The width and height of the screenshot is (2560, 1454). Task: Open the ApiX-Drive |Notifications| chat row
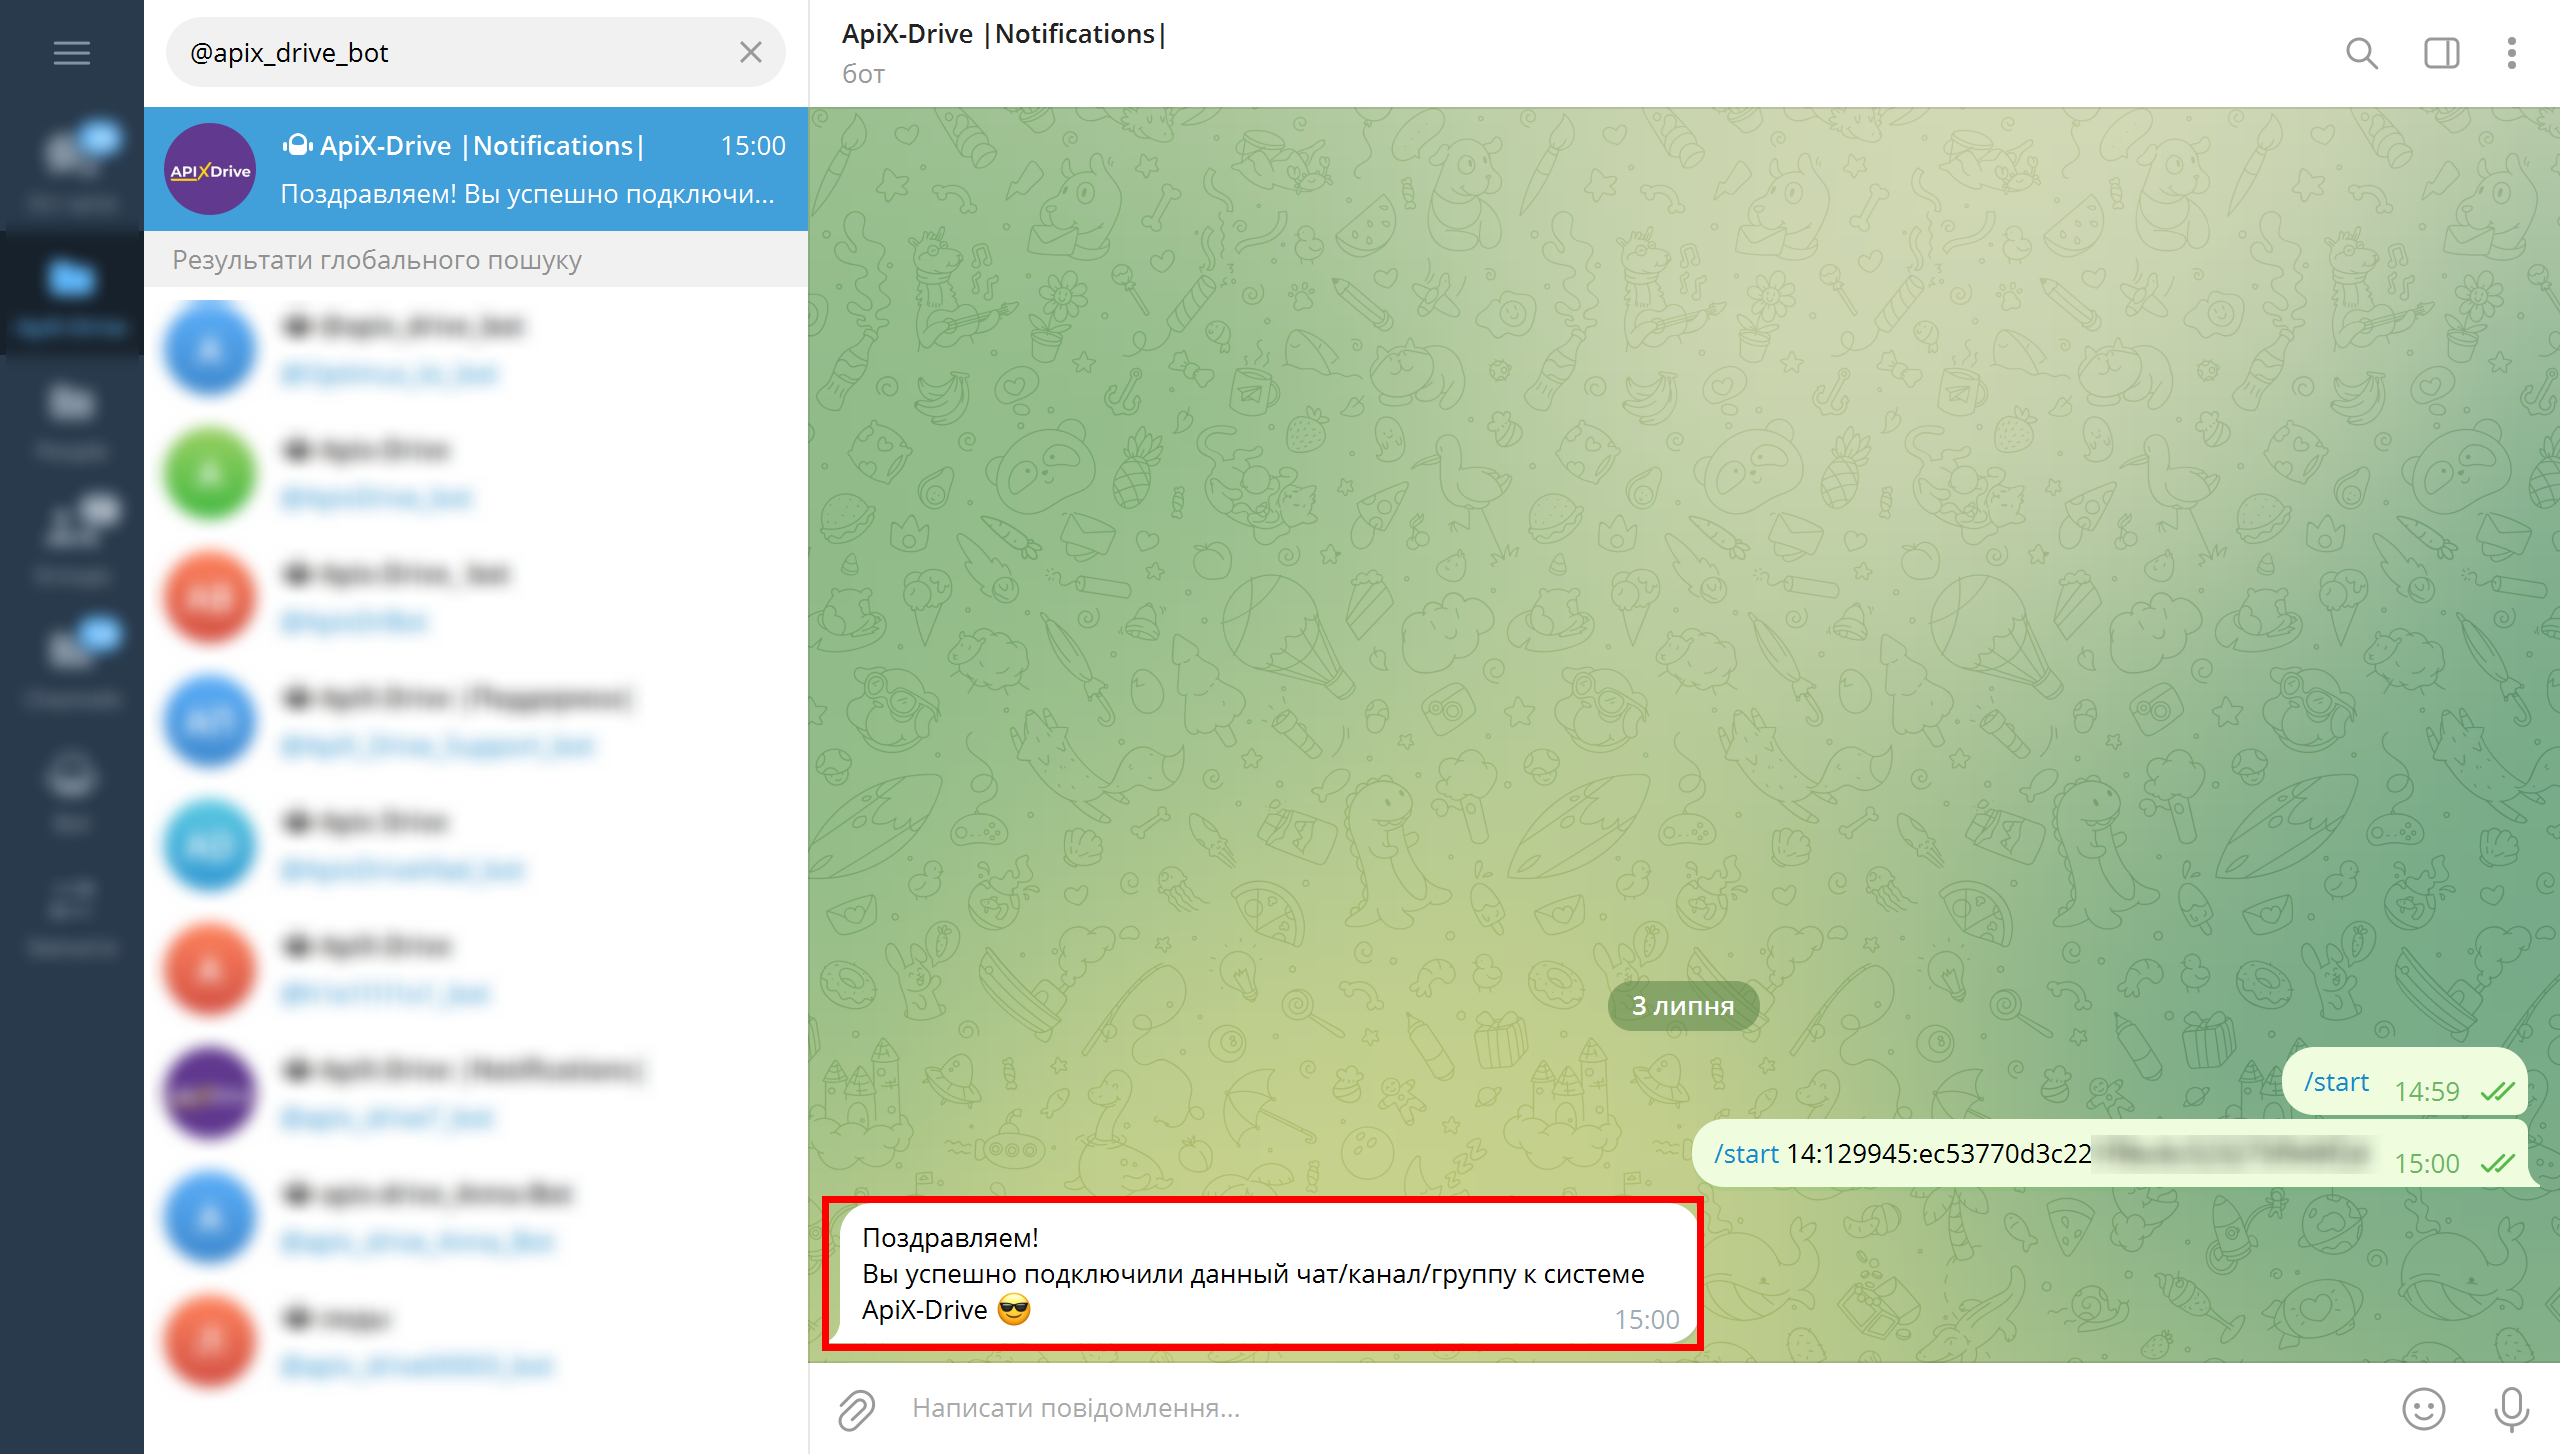476,169
